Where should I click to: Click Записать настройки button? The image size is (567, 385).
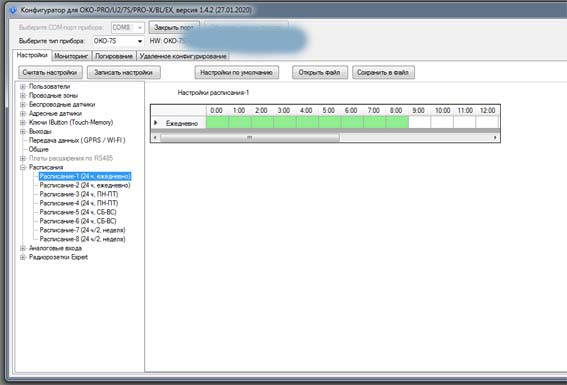point(123,72)
